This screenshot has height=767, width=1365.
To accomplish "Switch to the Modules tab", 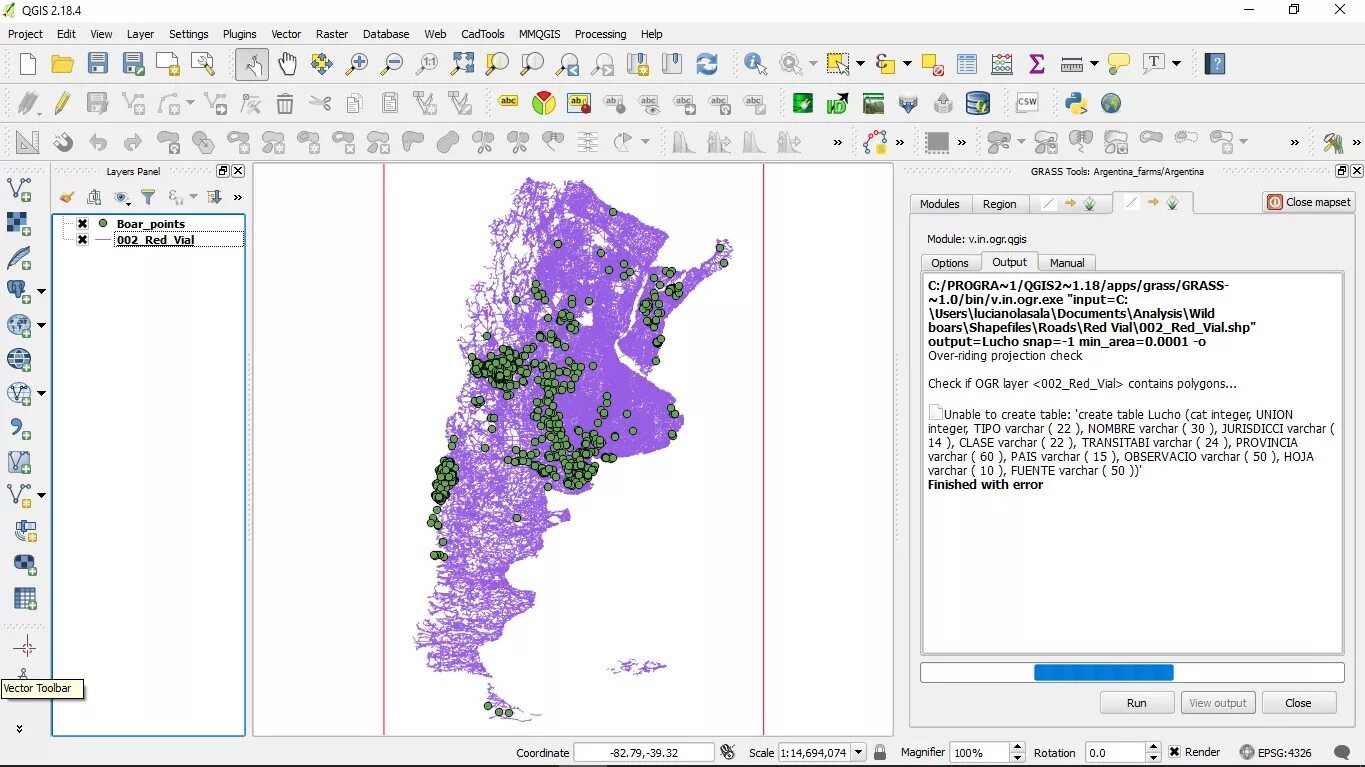I will pos(939,204).
